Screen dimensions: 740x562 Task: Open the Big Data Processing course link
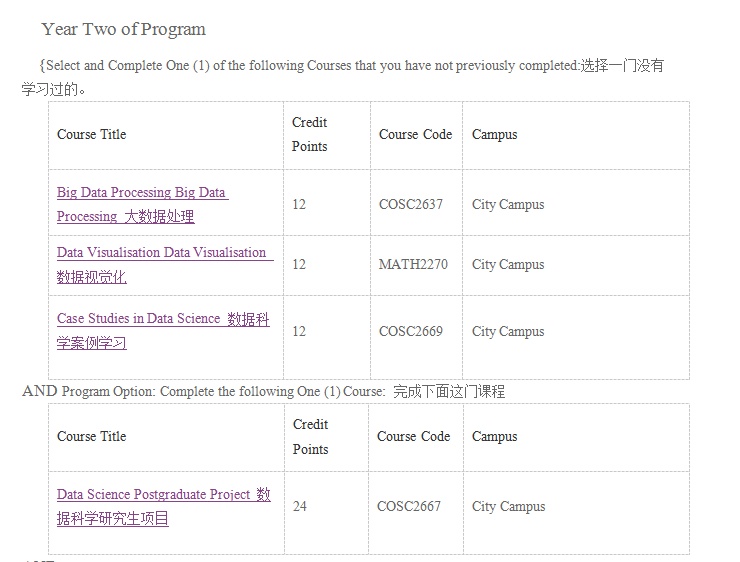click(143, 204)
